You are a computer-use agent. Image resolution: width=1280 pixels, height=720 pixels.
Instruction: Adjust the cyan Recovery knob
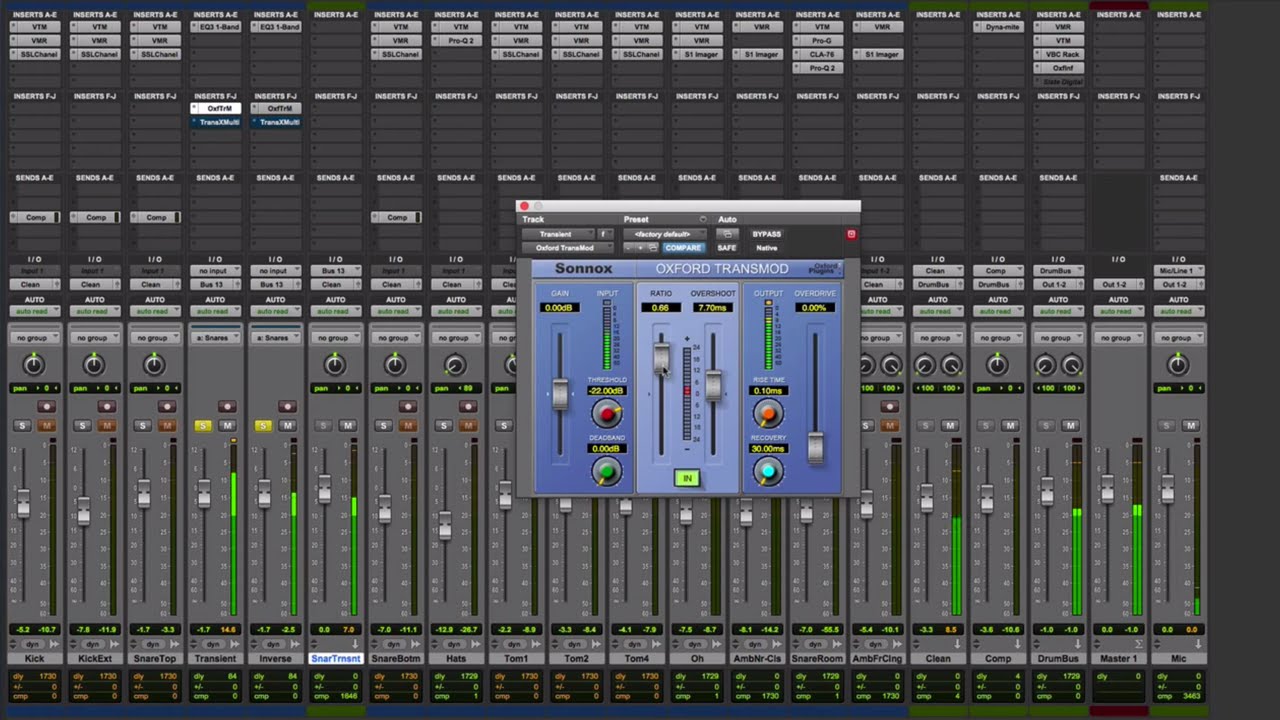point(768,471)
